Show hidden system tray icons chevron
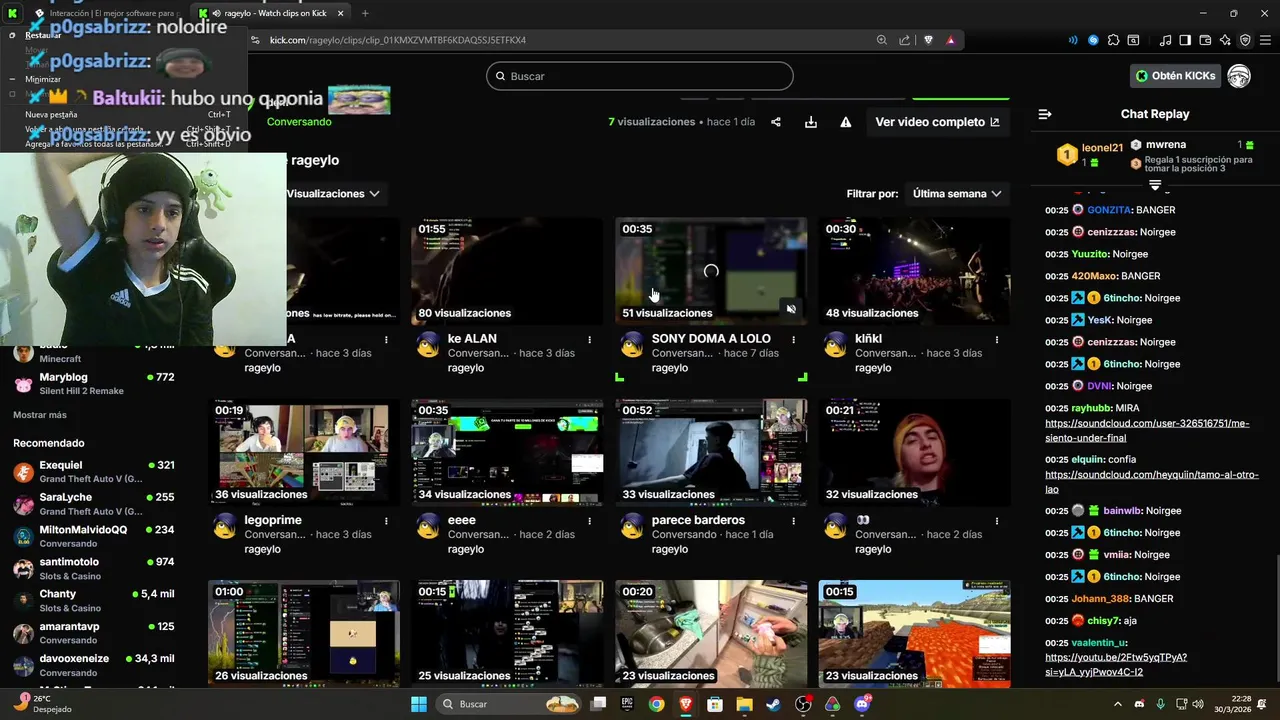This screenshot has height=720, width=1280. pyautogui.click(x=1118, y=704)
